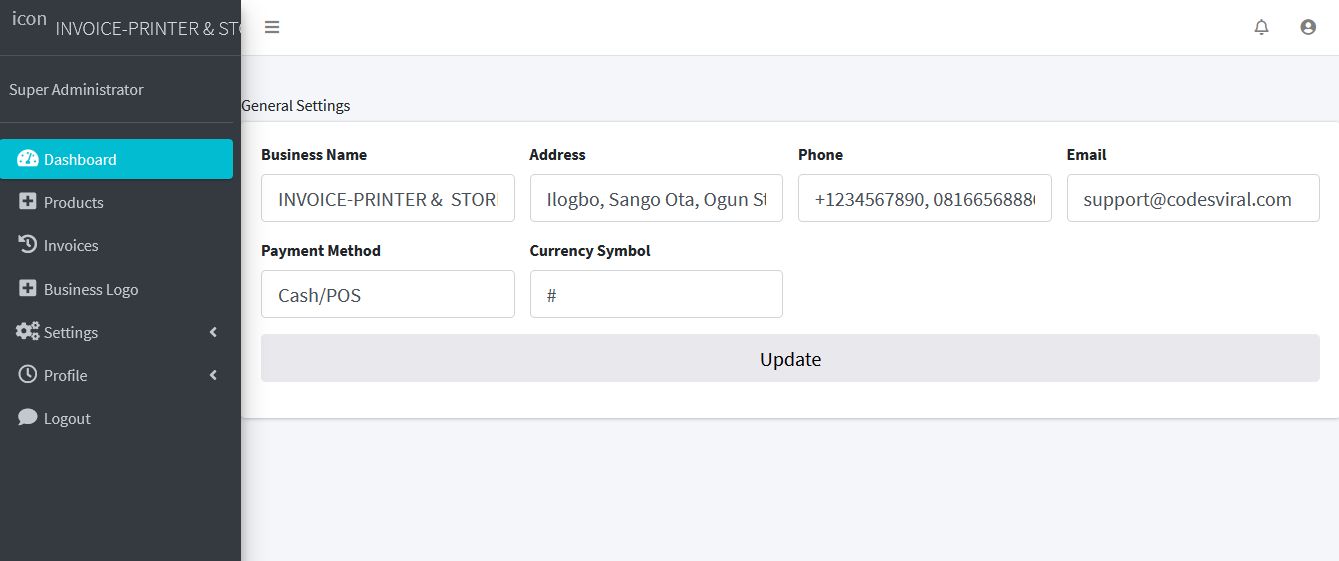Click the Business Logo plus icon
This screenshot has height=561, width=1339.
click(28, 289)
